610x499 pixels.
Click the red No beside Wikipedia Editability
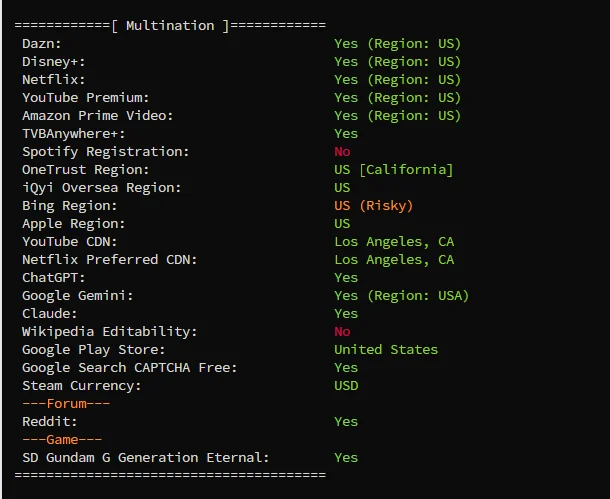[342, 332]
